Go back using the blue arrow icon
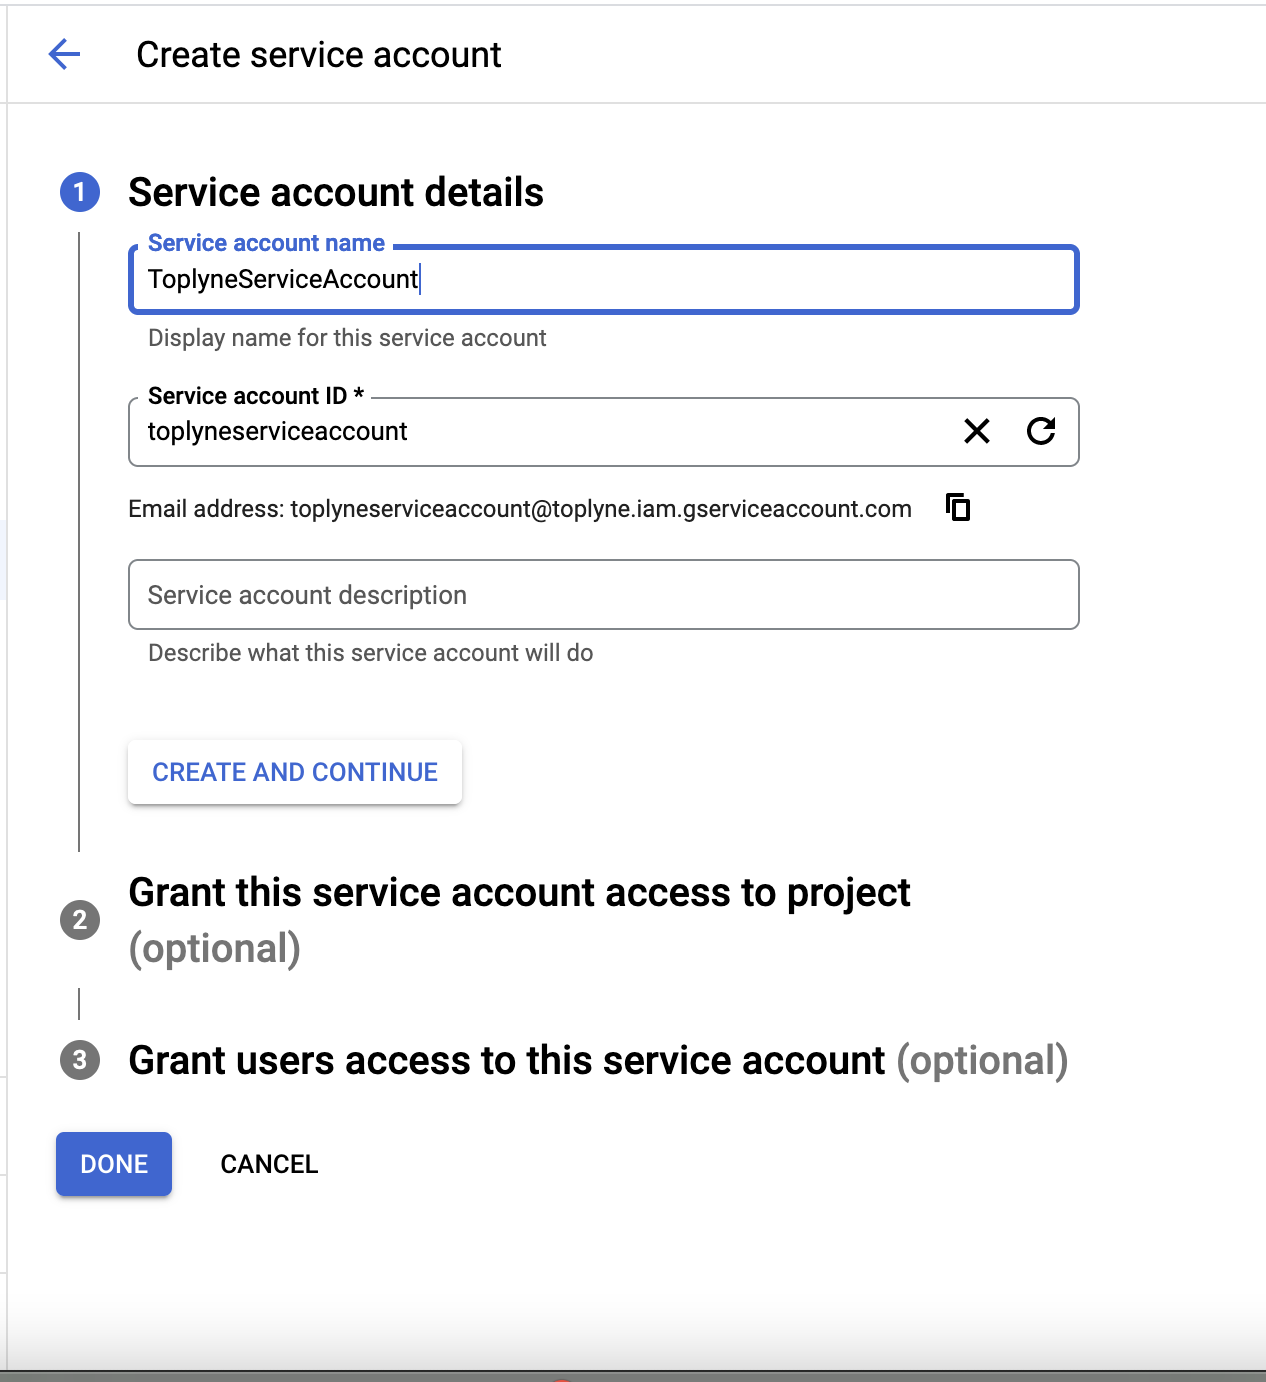 pos(64,54)
